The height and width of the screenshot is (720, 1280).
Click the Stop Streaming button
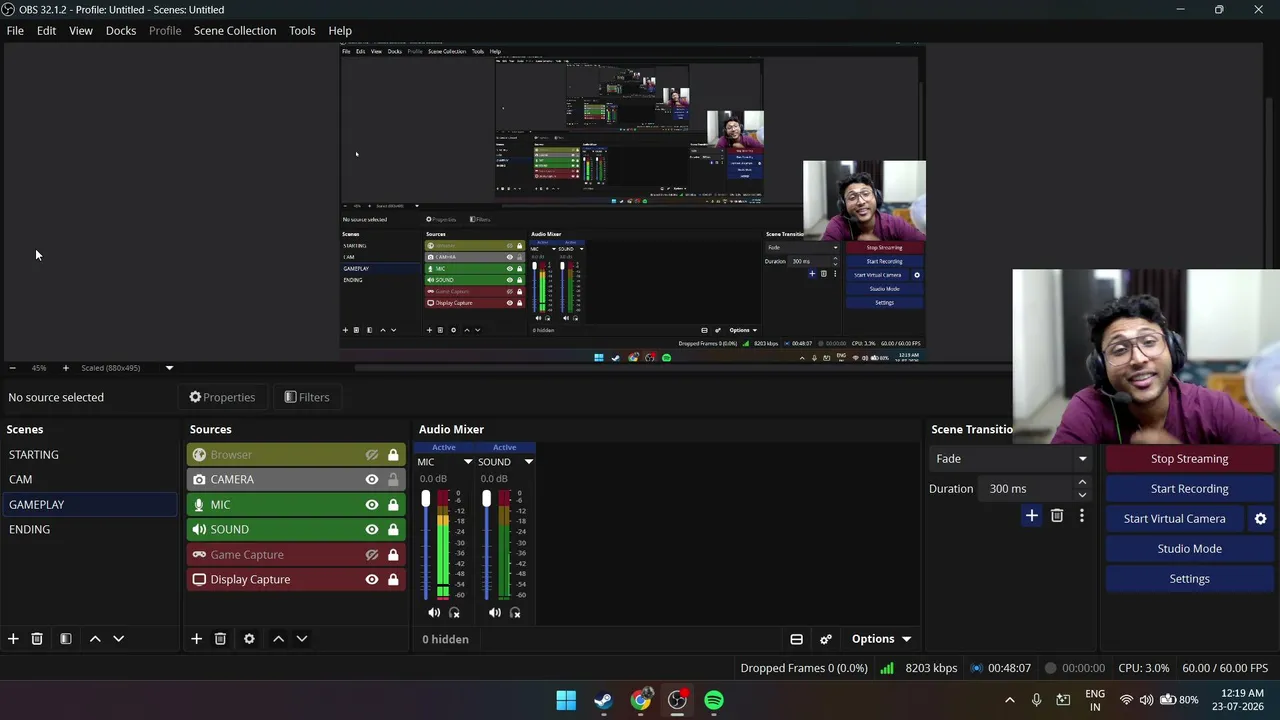[1189, 459]
